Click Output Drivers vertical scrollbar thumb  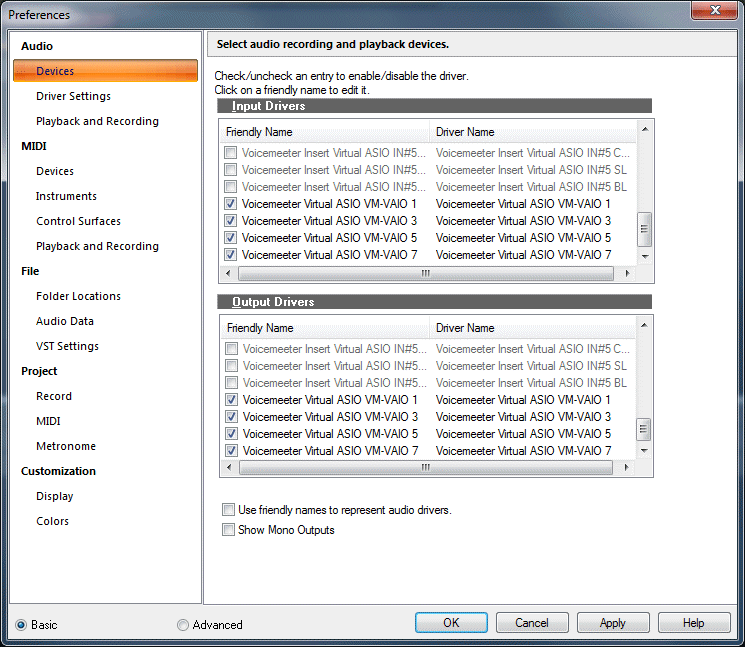(x=643, y=429)
